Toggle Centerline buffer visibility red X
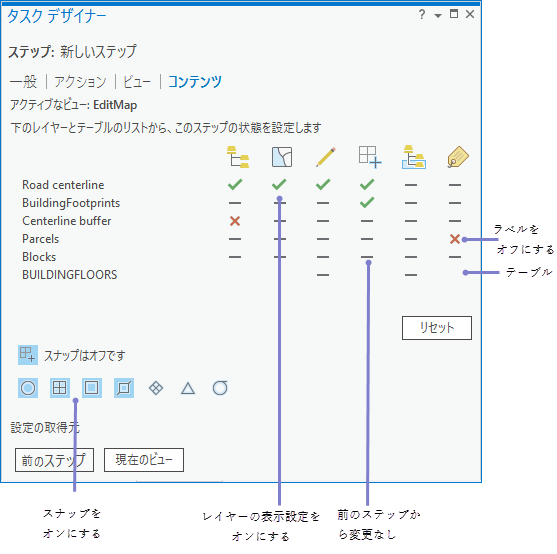The image size is (557, 554). (235, 221)
